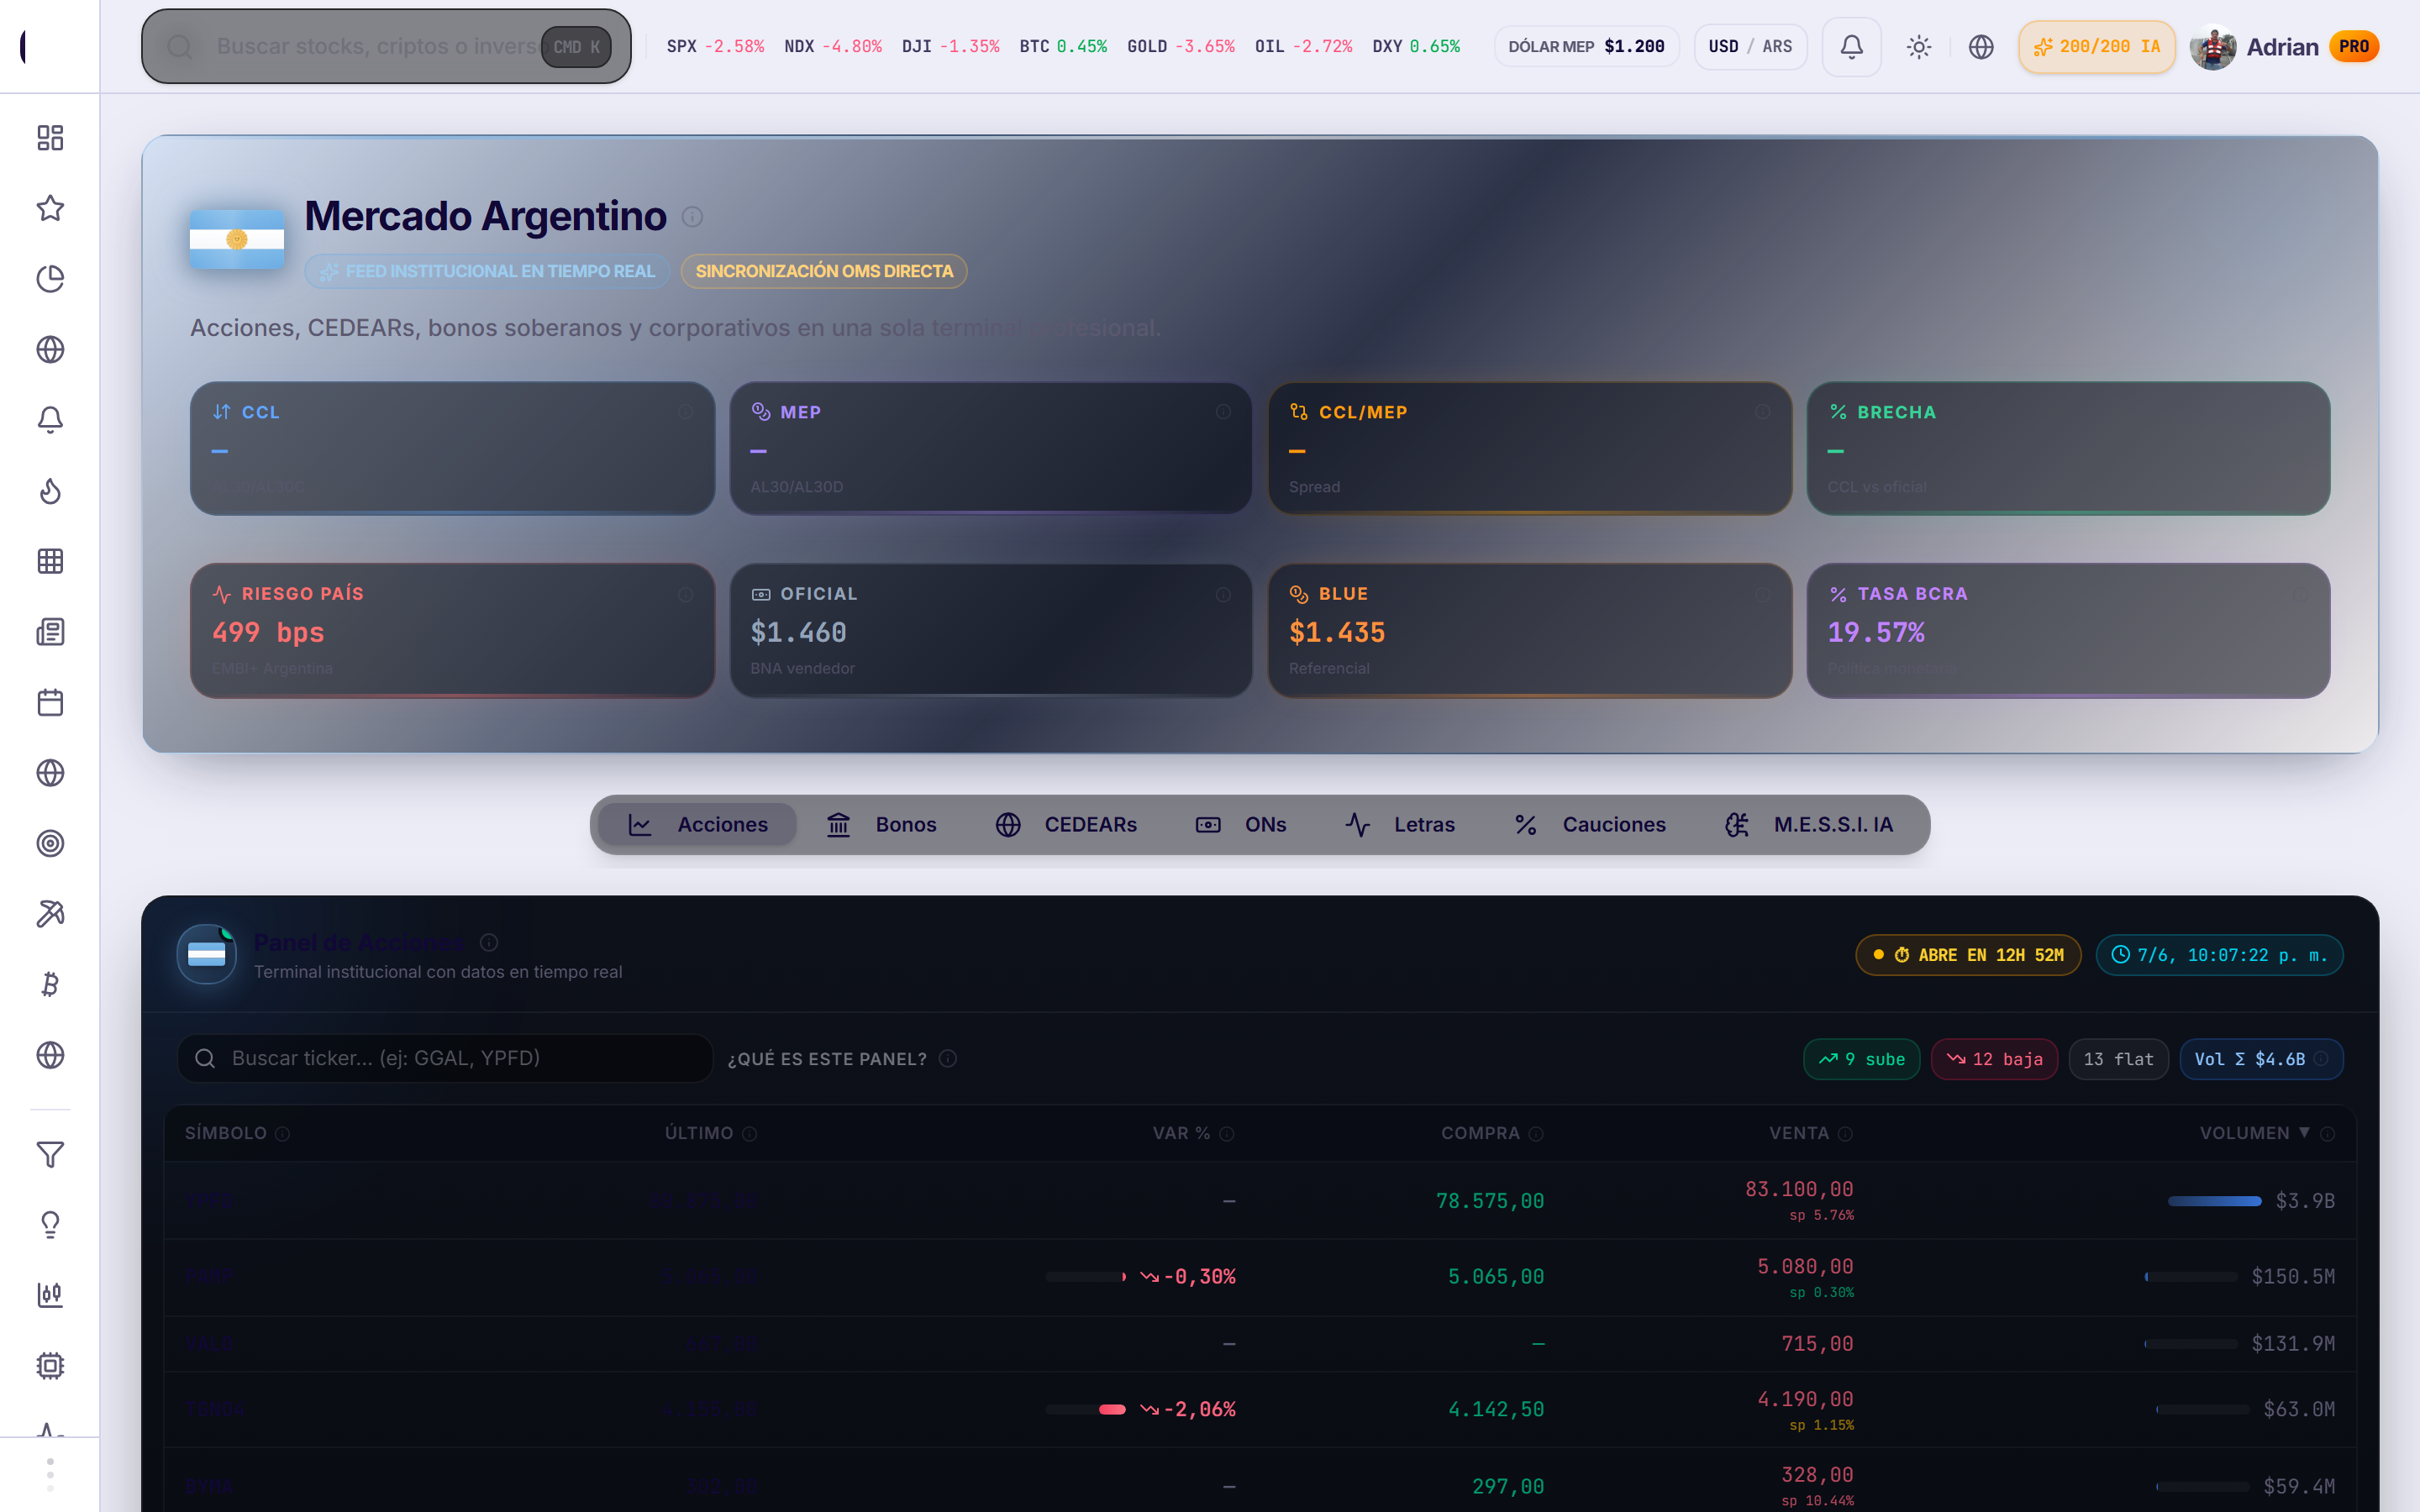The width and height of the screenshot is (2420, 1512).
Task: Open the pie chart portfolio icon
Action: click(50, 279)
